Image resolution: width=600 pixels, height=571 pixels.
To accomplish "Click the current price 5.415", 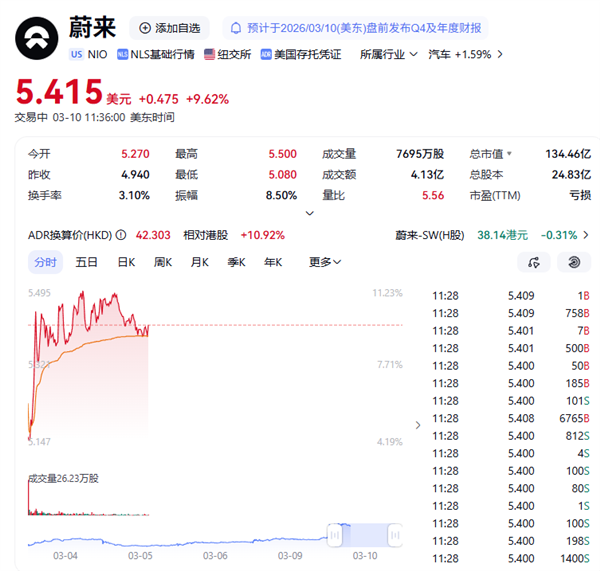I will tap(59, 92).
